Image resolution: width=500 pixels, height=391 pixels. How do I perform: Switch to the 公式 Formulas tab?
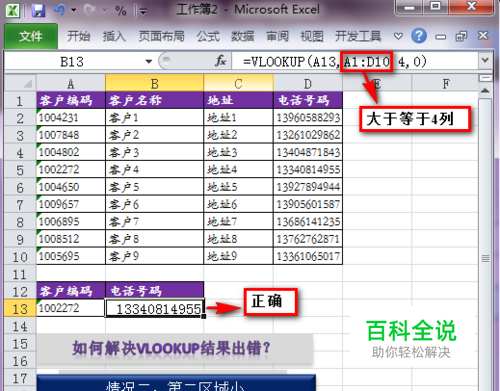pos(208,36)
